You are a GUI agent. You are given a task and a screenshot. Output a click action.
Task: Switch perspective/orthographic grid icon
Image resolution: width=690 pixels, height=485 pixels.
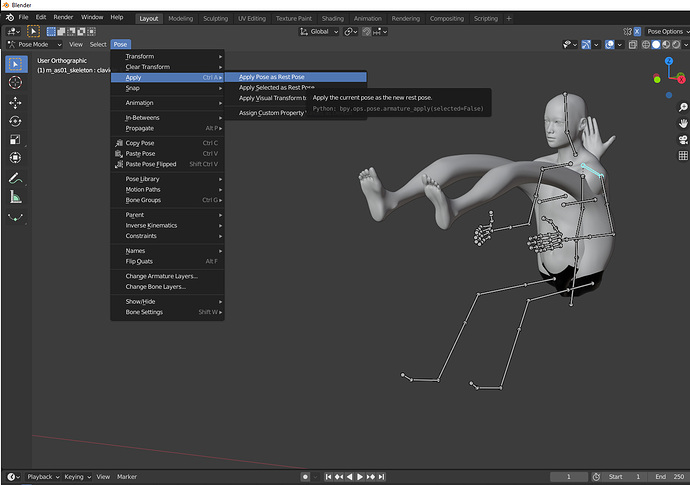pos(683,155)
